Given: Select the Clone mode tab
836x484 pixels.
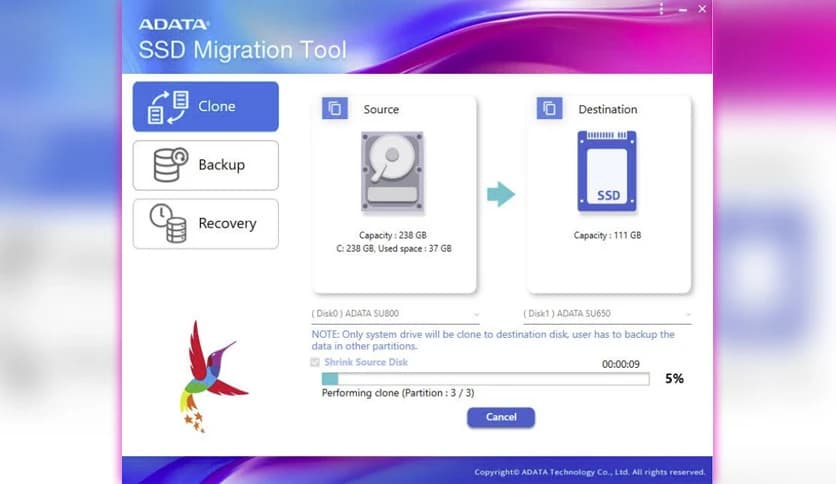Looking at the screenshot, I should (205, 107).
